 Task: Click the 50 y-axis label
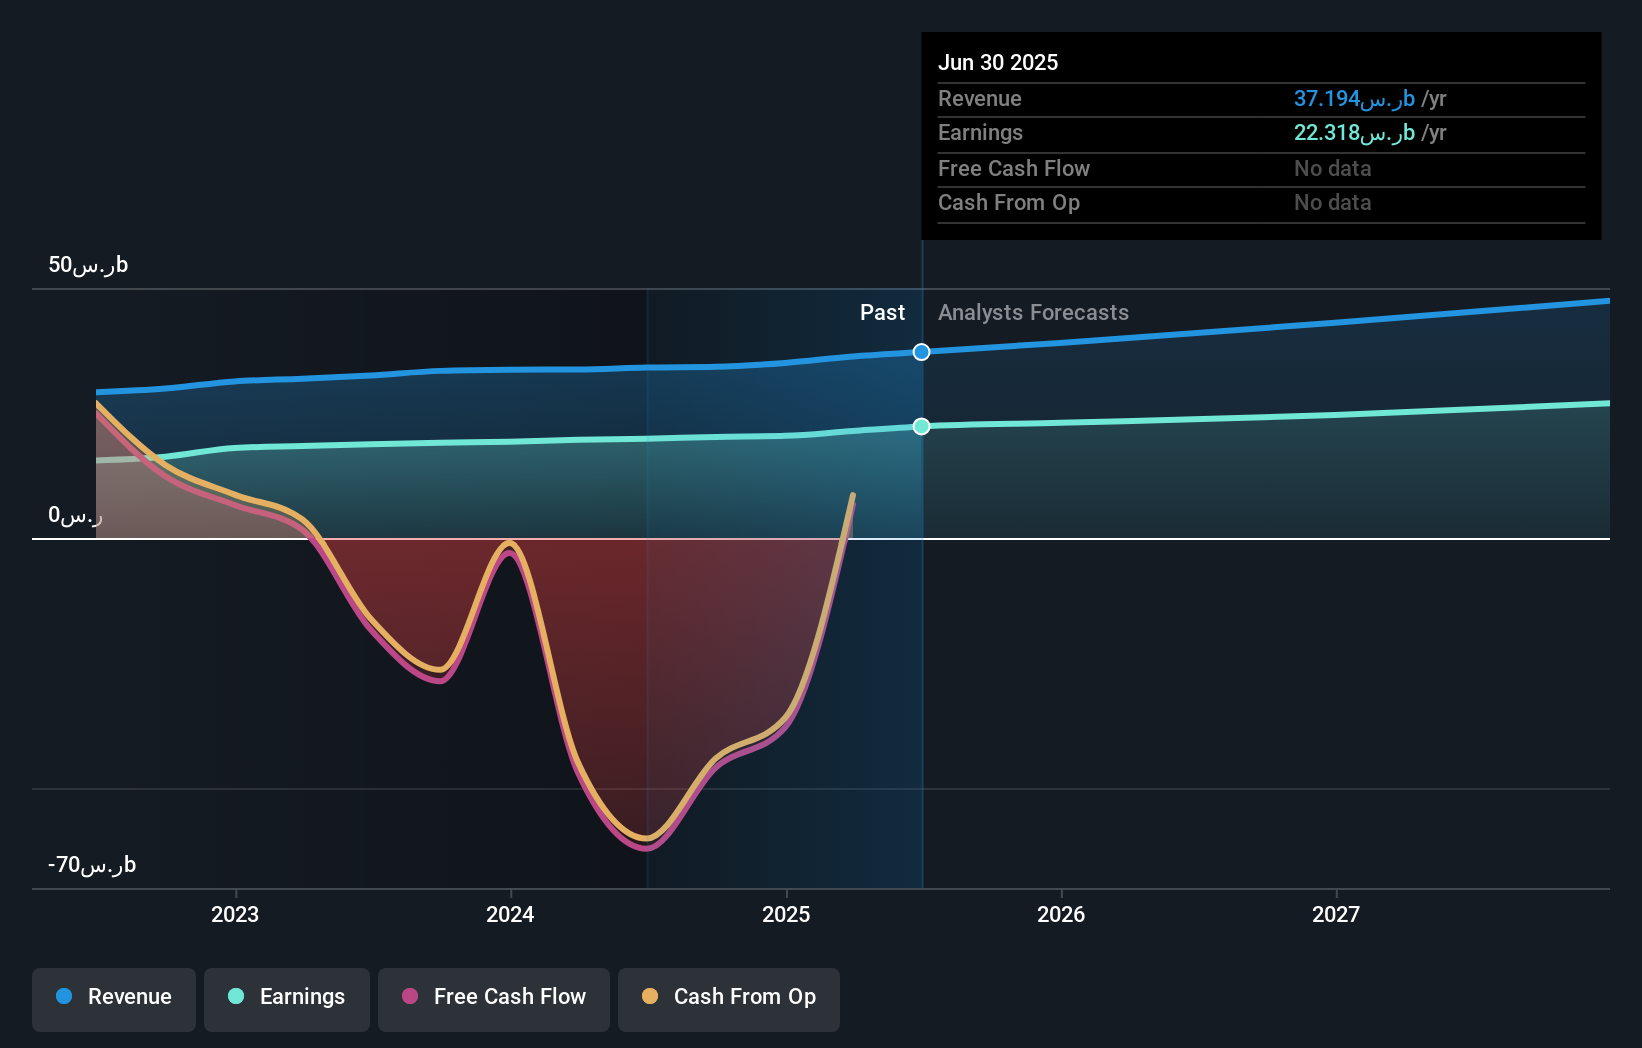pyautogui.click(x=88, y=265)
